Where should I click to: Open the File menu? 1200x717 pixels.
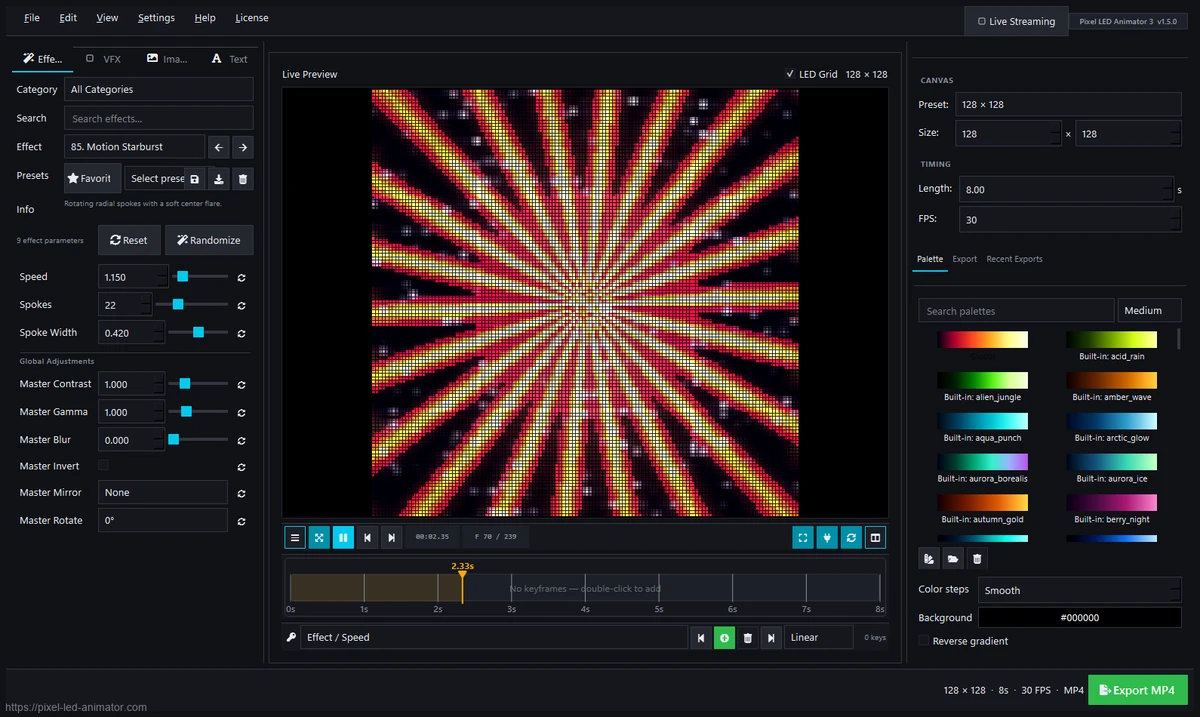pos(32,18)
